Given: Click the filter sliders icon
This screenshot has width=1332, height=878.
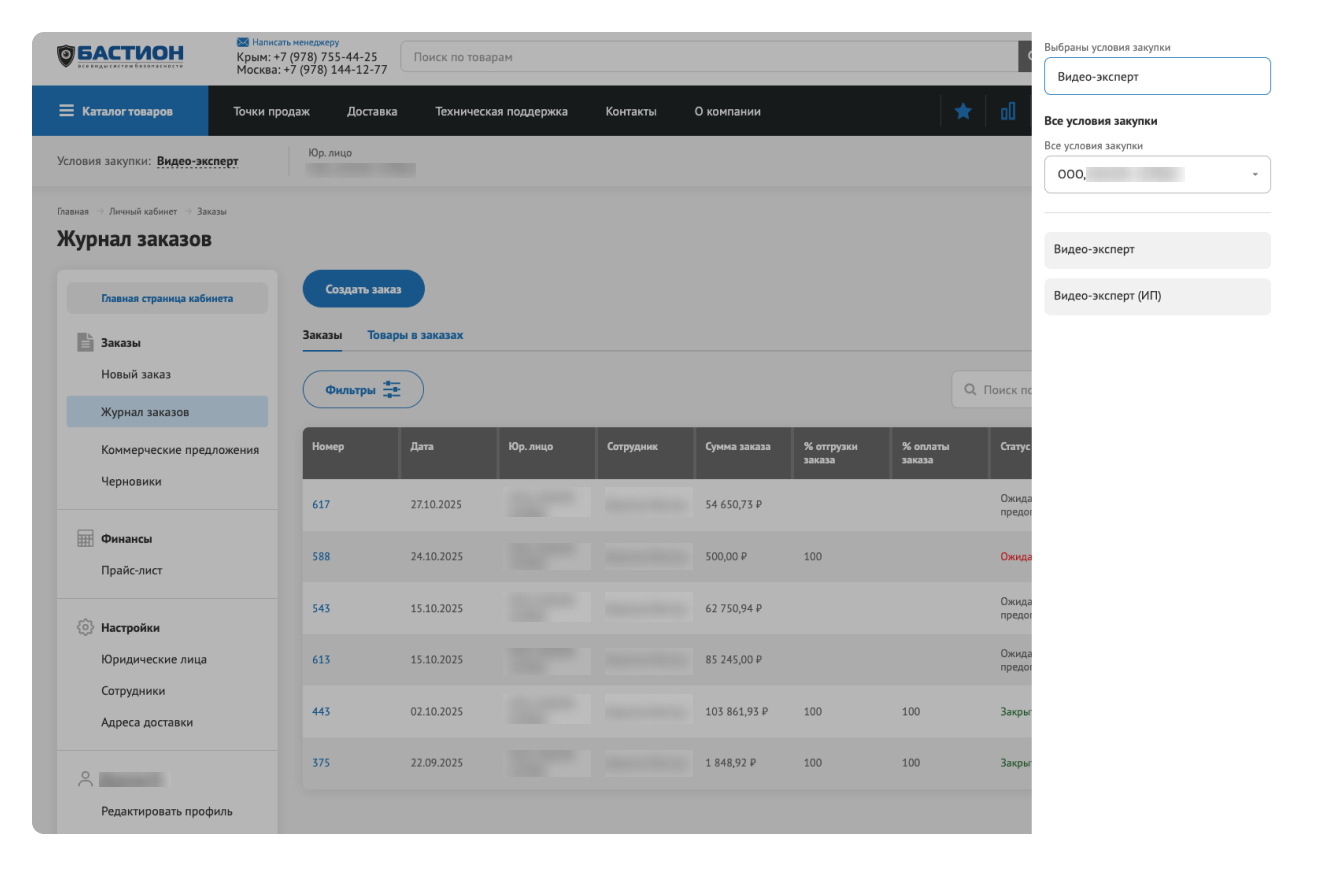Looking at the screenshot, I should [391, 390].
